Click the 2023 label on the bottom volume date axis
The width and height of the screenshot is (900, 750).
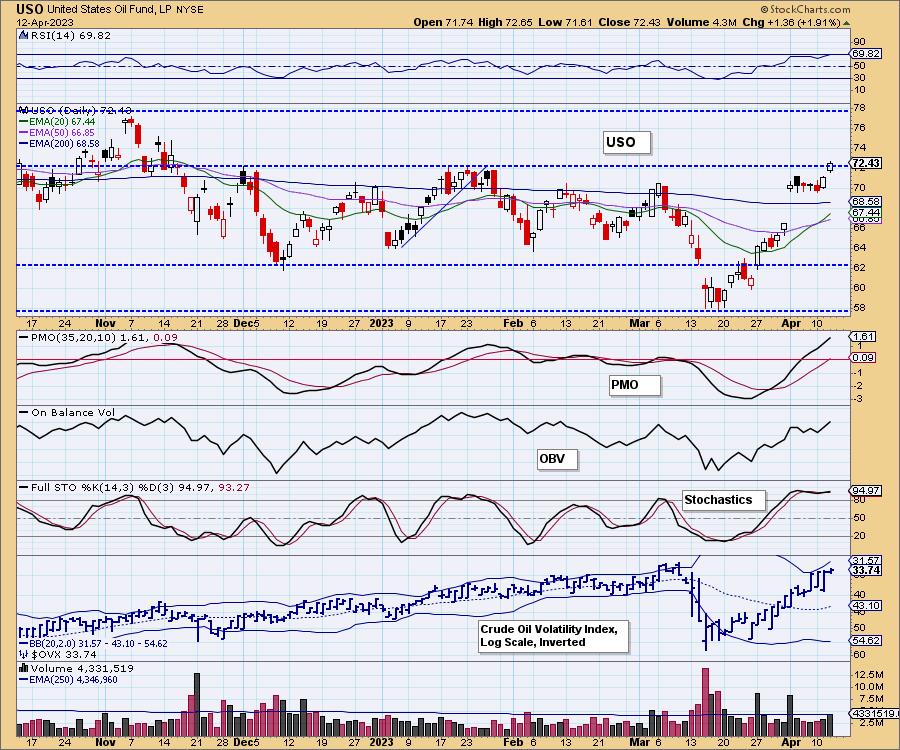381,742
